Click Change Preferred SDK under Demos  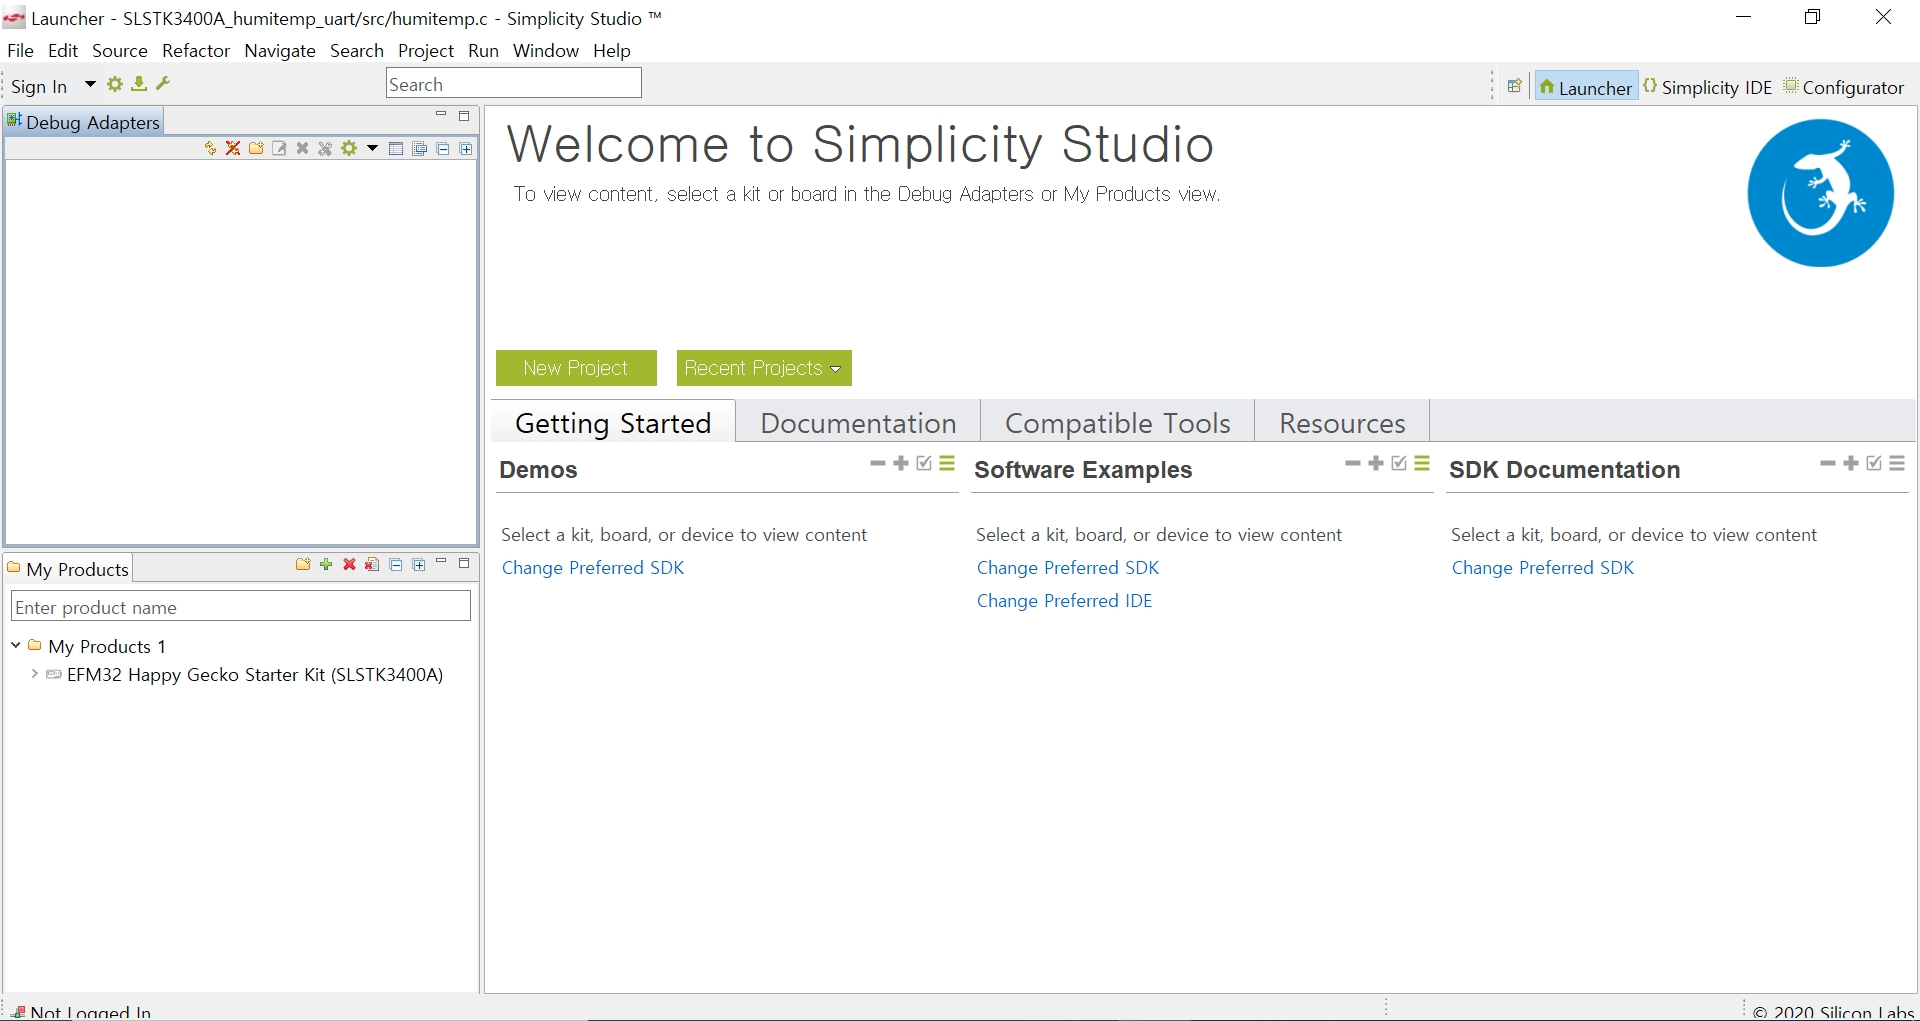(593, 568)
